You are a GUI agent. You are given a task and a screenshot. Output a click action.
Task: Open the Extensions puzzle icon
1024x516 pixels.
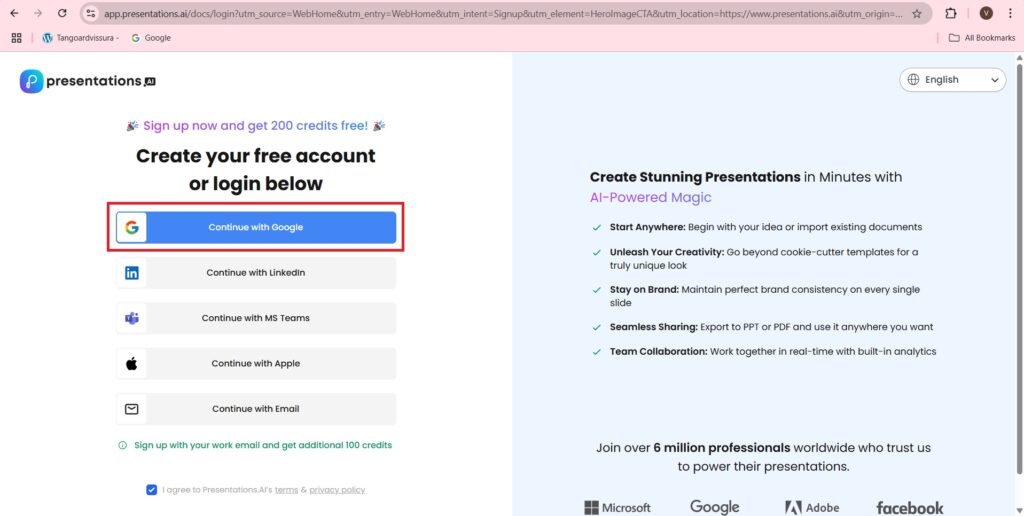tap(951, 13)
